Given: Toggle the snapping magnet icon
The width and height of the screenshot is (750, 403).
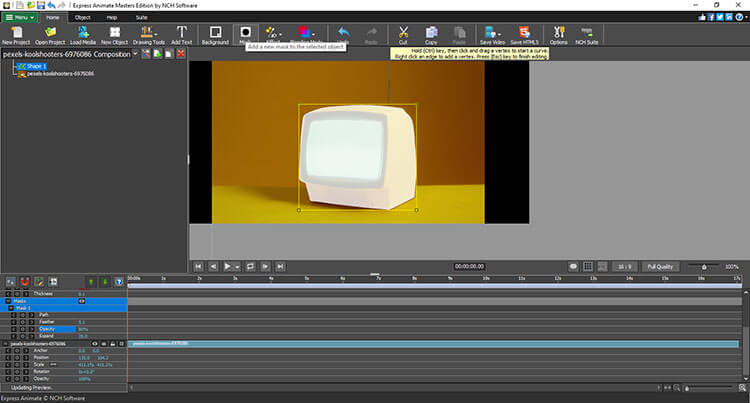Looking at the screenshot, I should (x=25, y=282).
